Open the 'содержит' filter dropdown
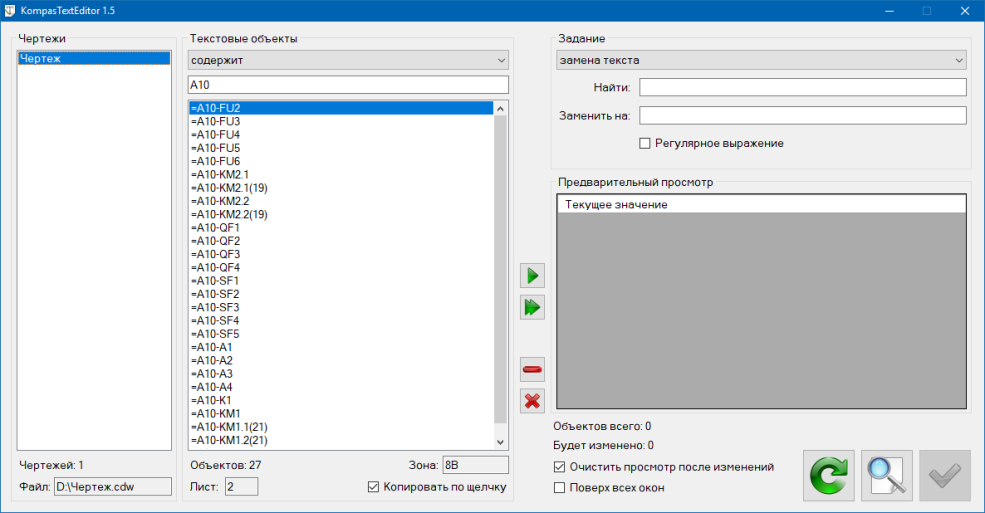The height and width of the screenshot is (513, 985). pos(348,60)
